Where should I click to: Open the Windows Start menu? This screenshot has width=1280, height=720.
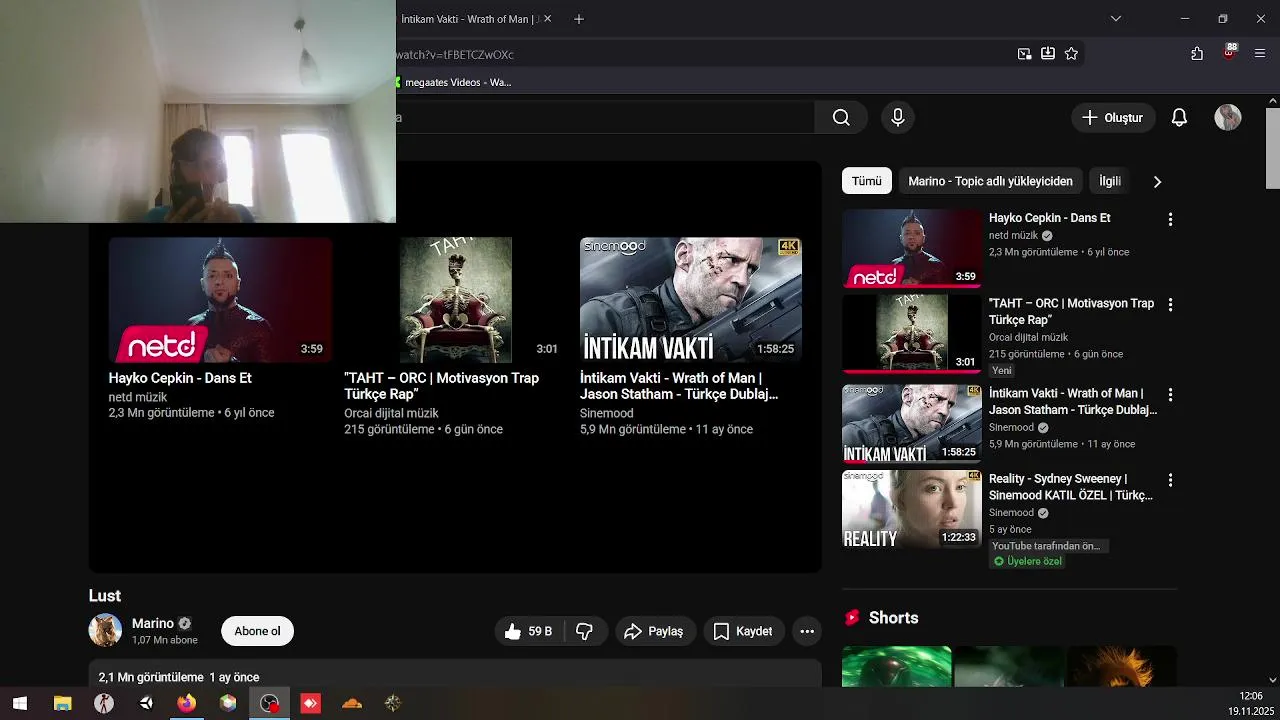point(19,703)
